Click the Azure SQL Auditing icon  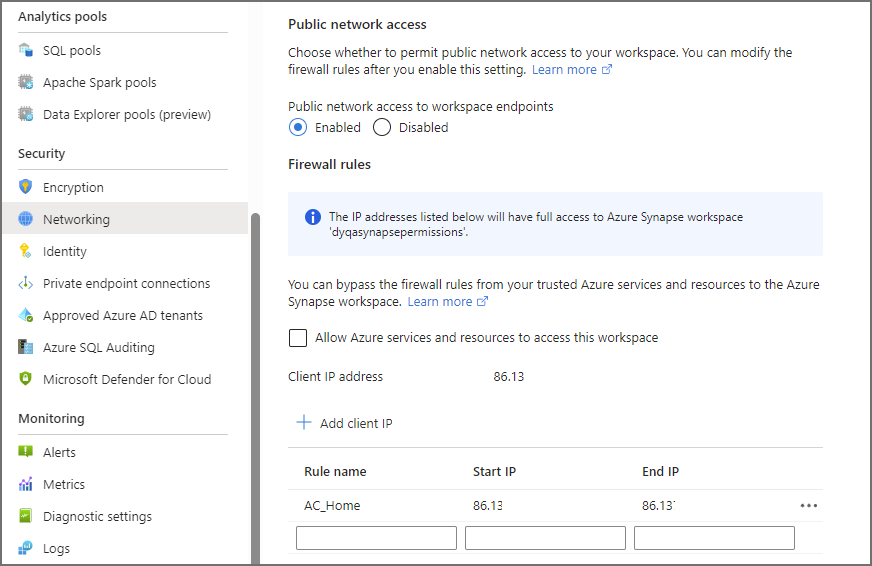pos(26,347)
